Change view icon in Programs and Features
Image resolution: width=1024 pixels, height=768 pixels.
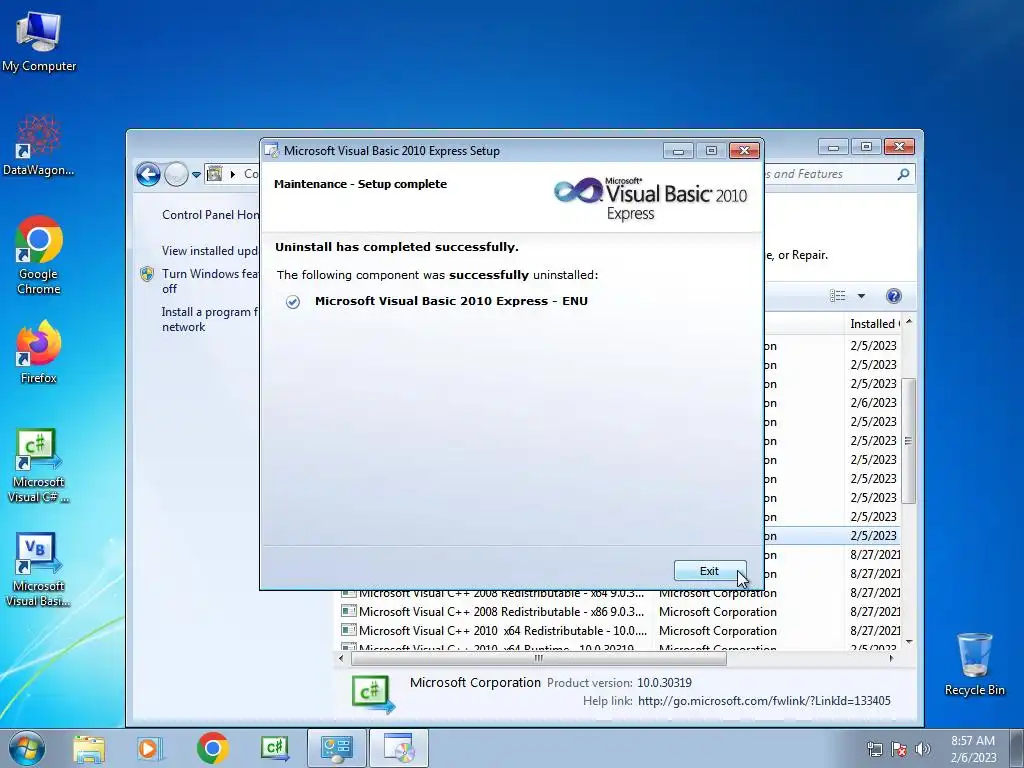tap(838, 296)
